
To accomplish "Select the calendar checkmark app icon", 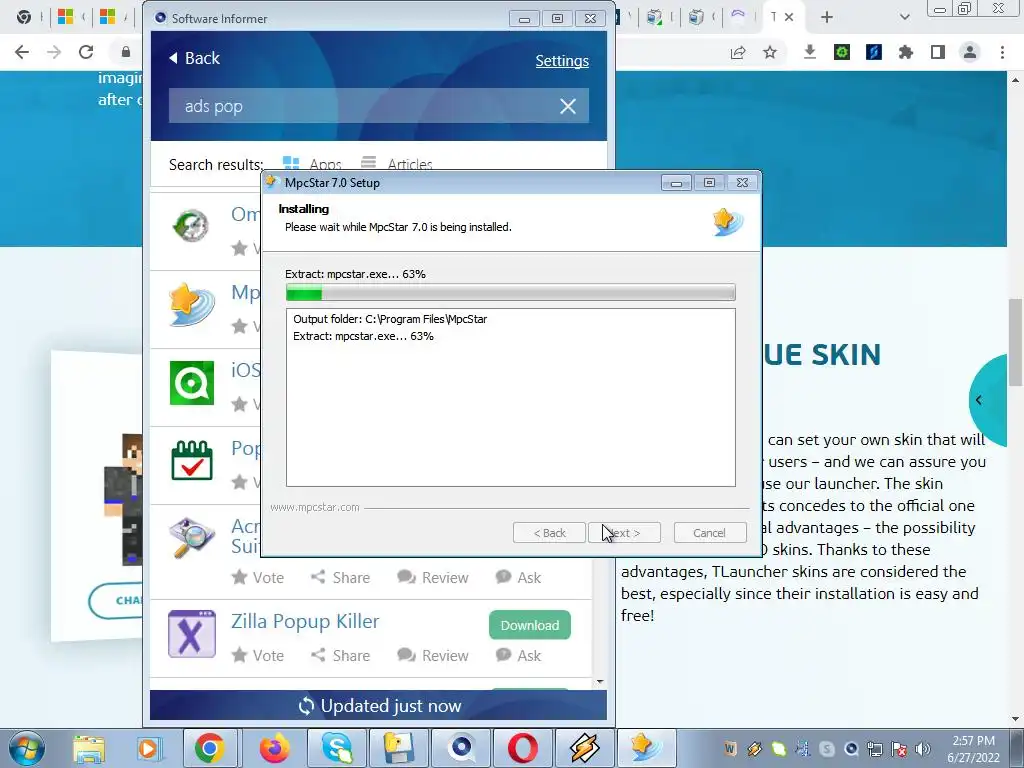I will (191, 460).
